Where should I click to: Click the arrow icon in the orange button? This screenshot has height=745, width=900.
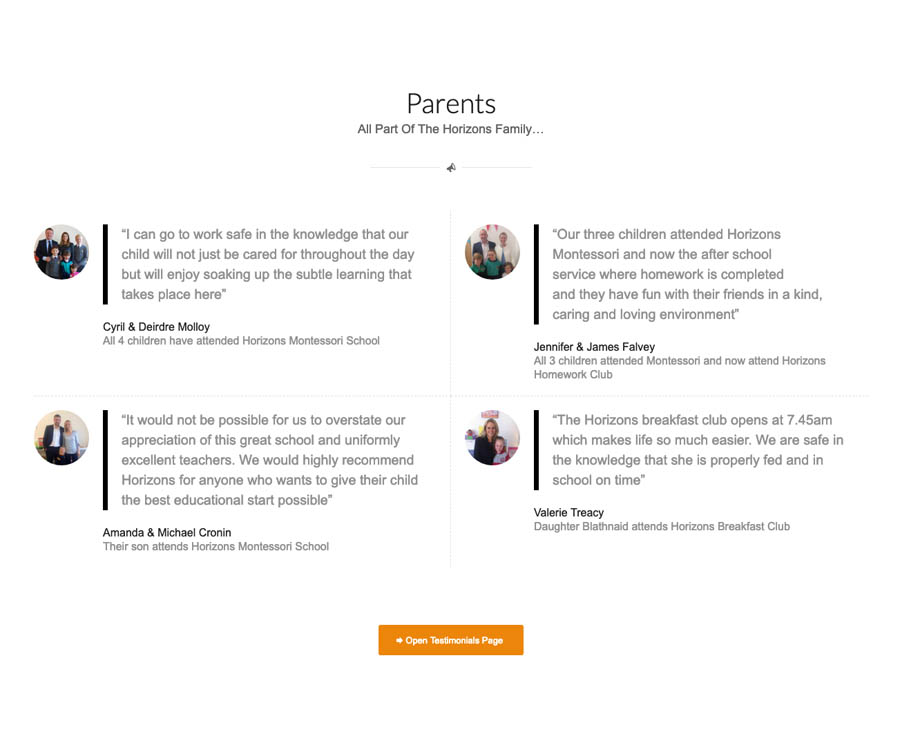point(399,641)
